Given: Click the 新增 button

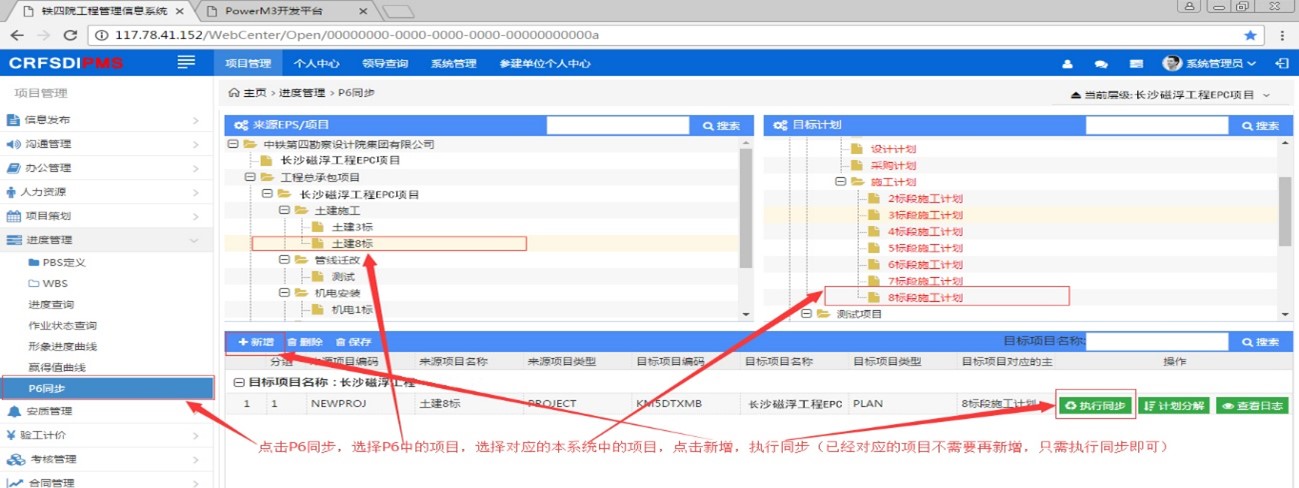Looking at the screenshot, I should 256,342.
